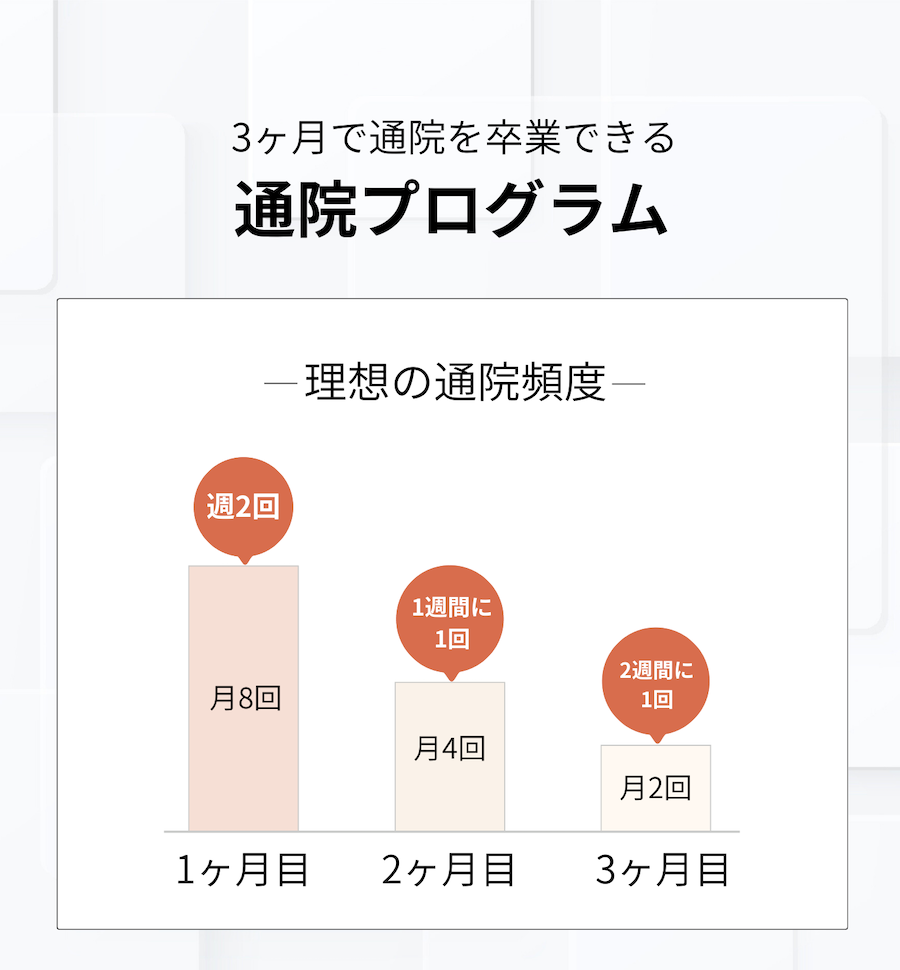Click the 1週間に1回 orange bubble
The width and height of the screenshot is (900, 970).
click(x=450, y=619)
